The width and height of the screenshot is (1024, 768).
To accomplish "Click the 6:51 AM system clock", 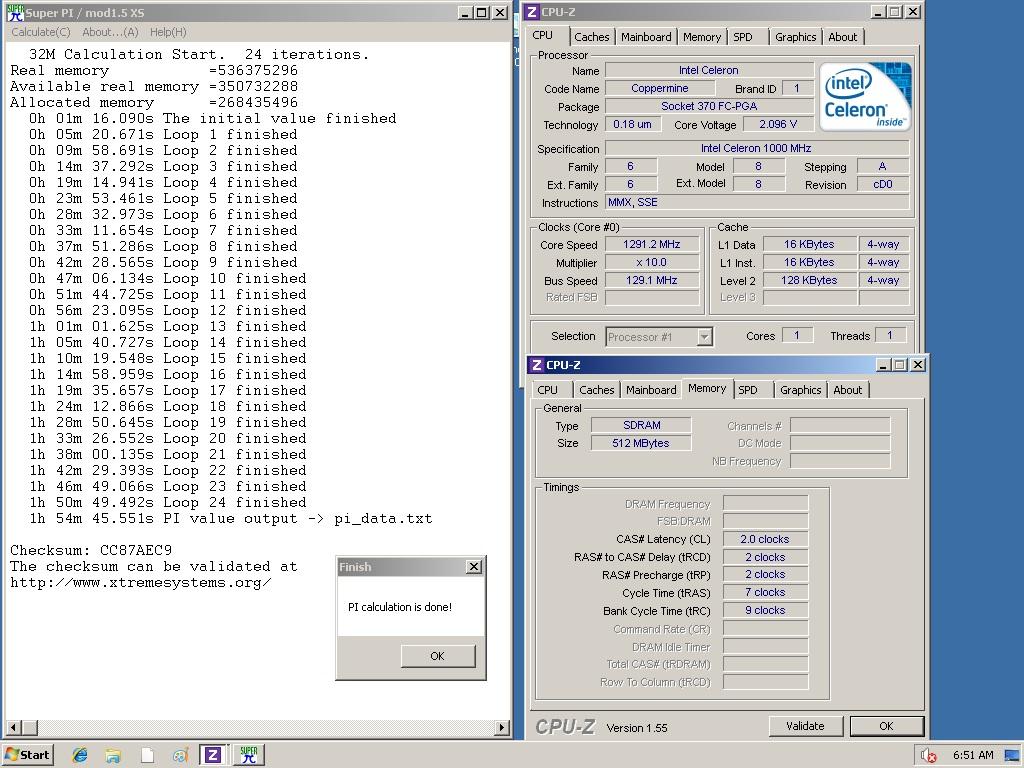I will [x=973, y=755].
